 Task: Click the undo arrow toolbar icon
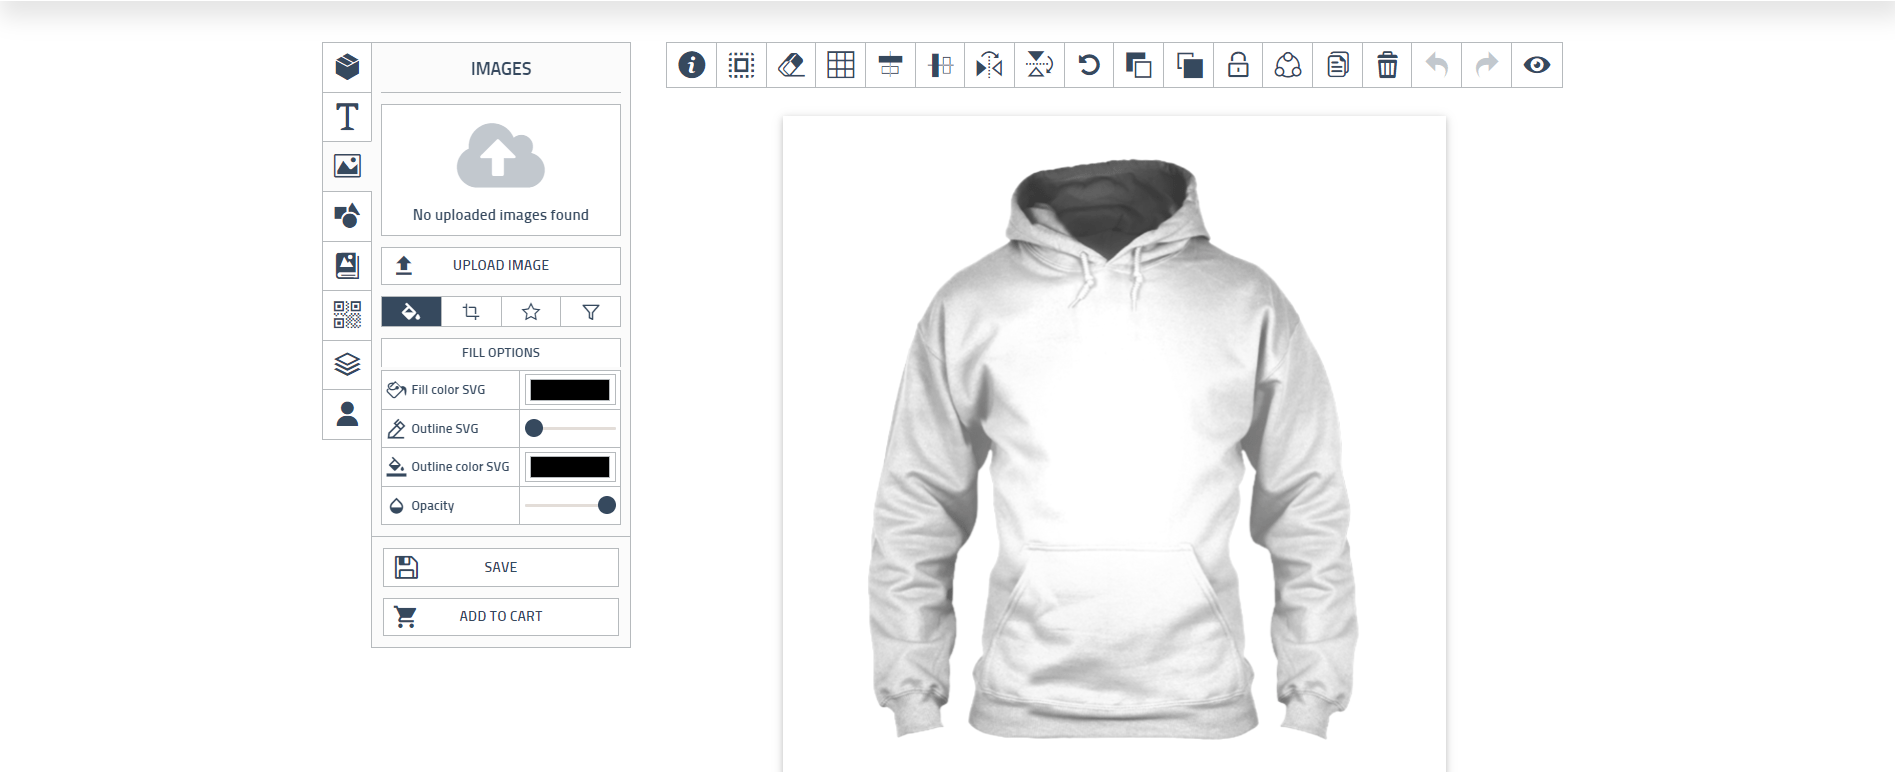pos(1437,65)
